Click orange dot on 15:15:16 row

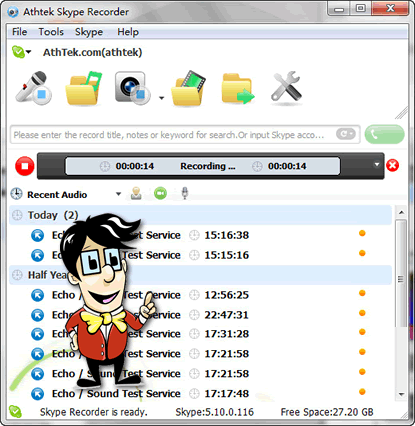tap(362, 253)
